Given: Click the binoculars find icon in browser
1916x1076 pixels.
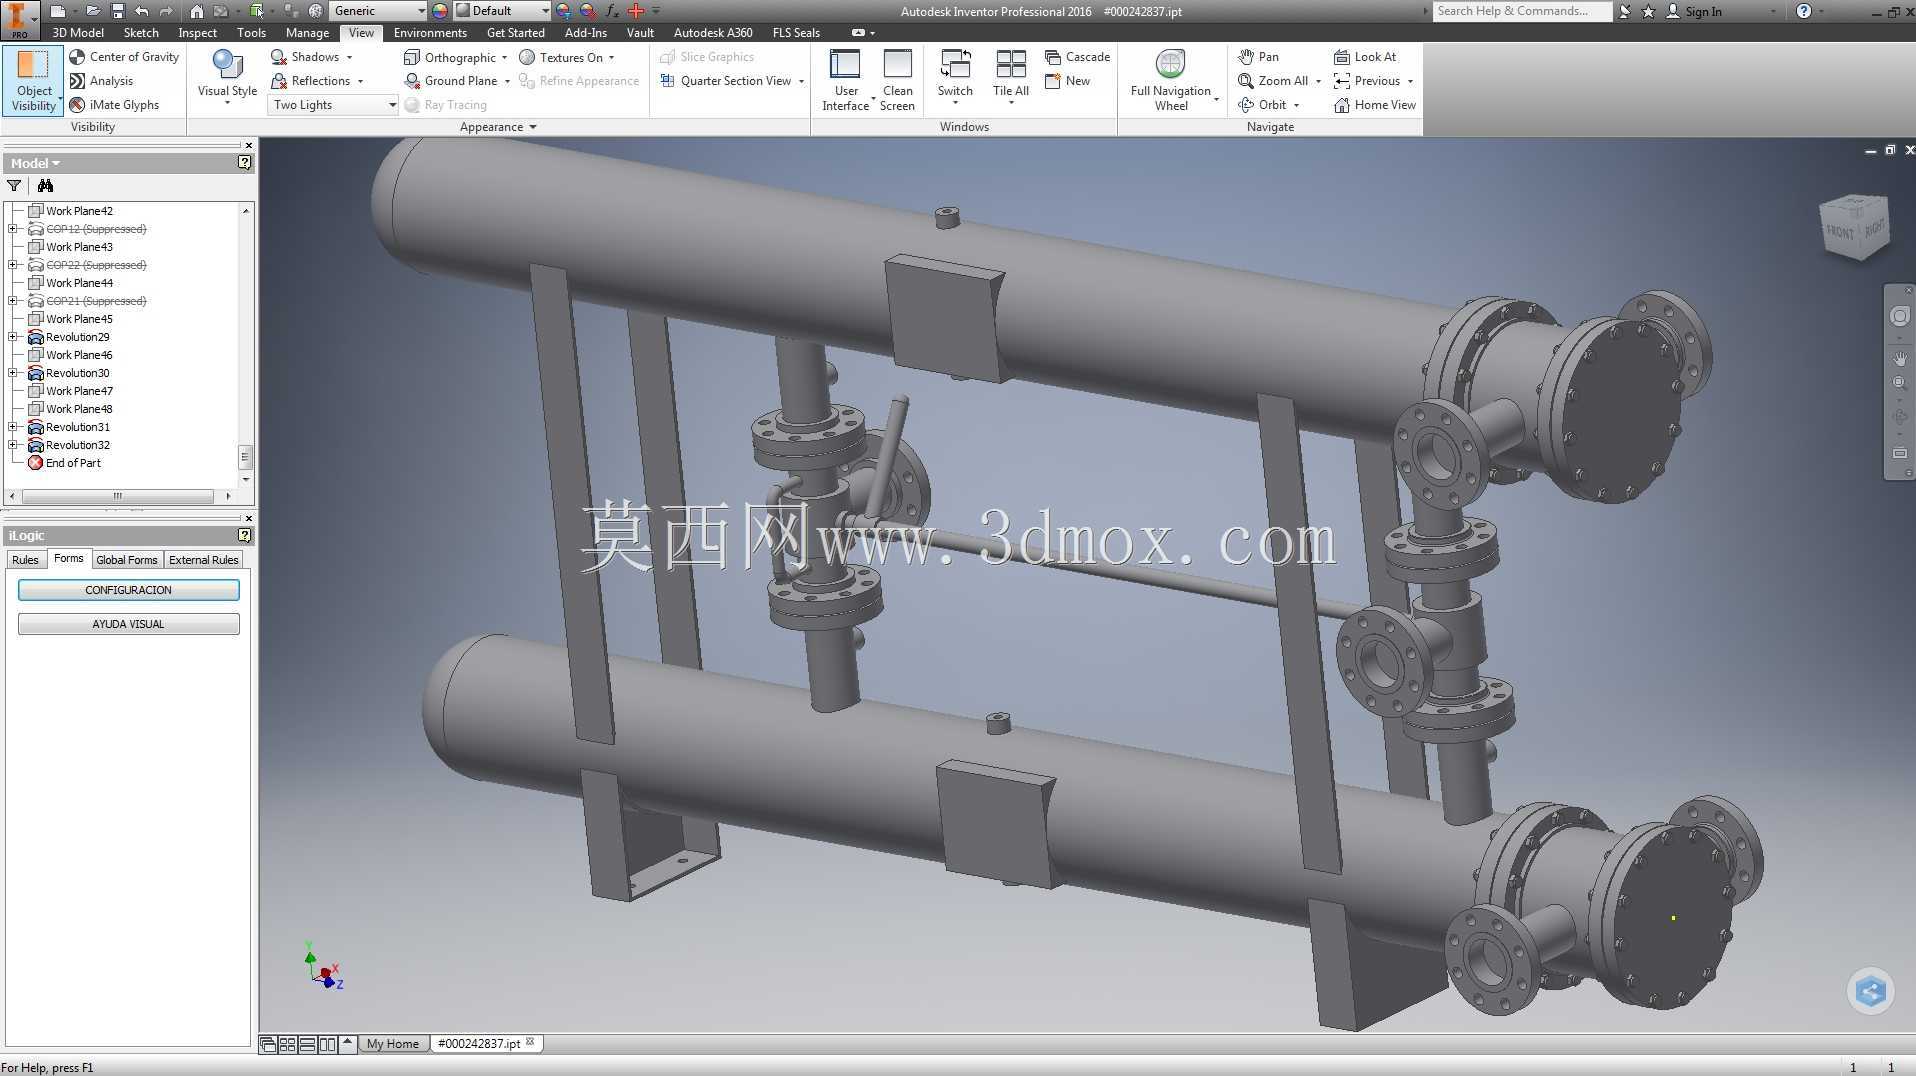Looking at the screenshot, I should pyautogui.click(x=45, y=186).
